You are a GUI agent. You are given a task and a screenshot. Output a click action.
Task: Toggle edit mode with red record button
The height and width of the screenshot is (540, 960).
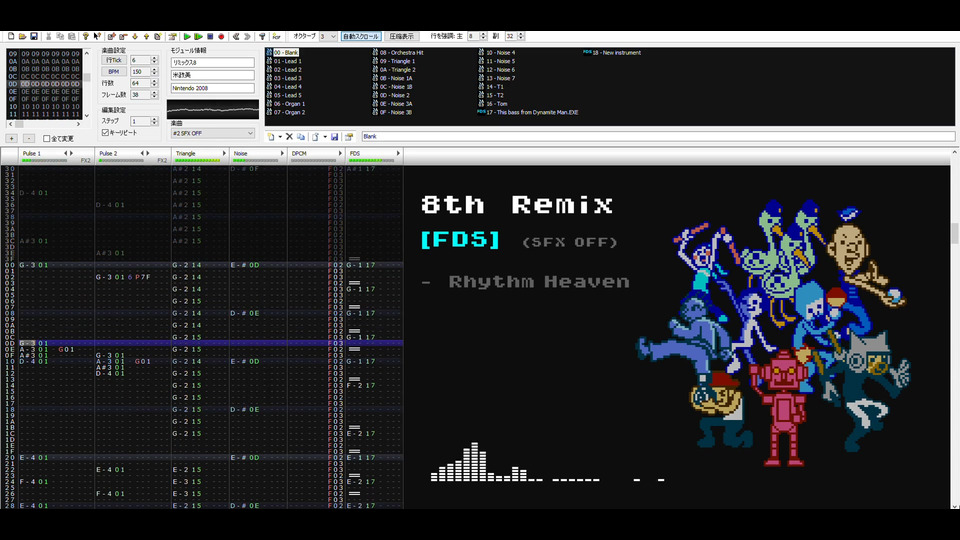(x=221, y=37)
